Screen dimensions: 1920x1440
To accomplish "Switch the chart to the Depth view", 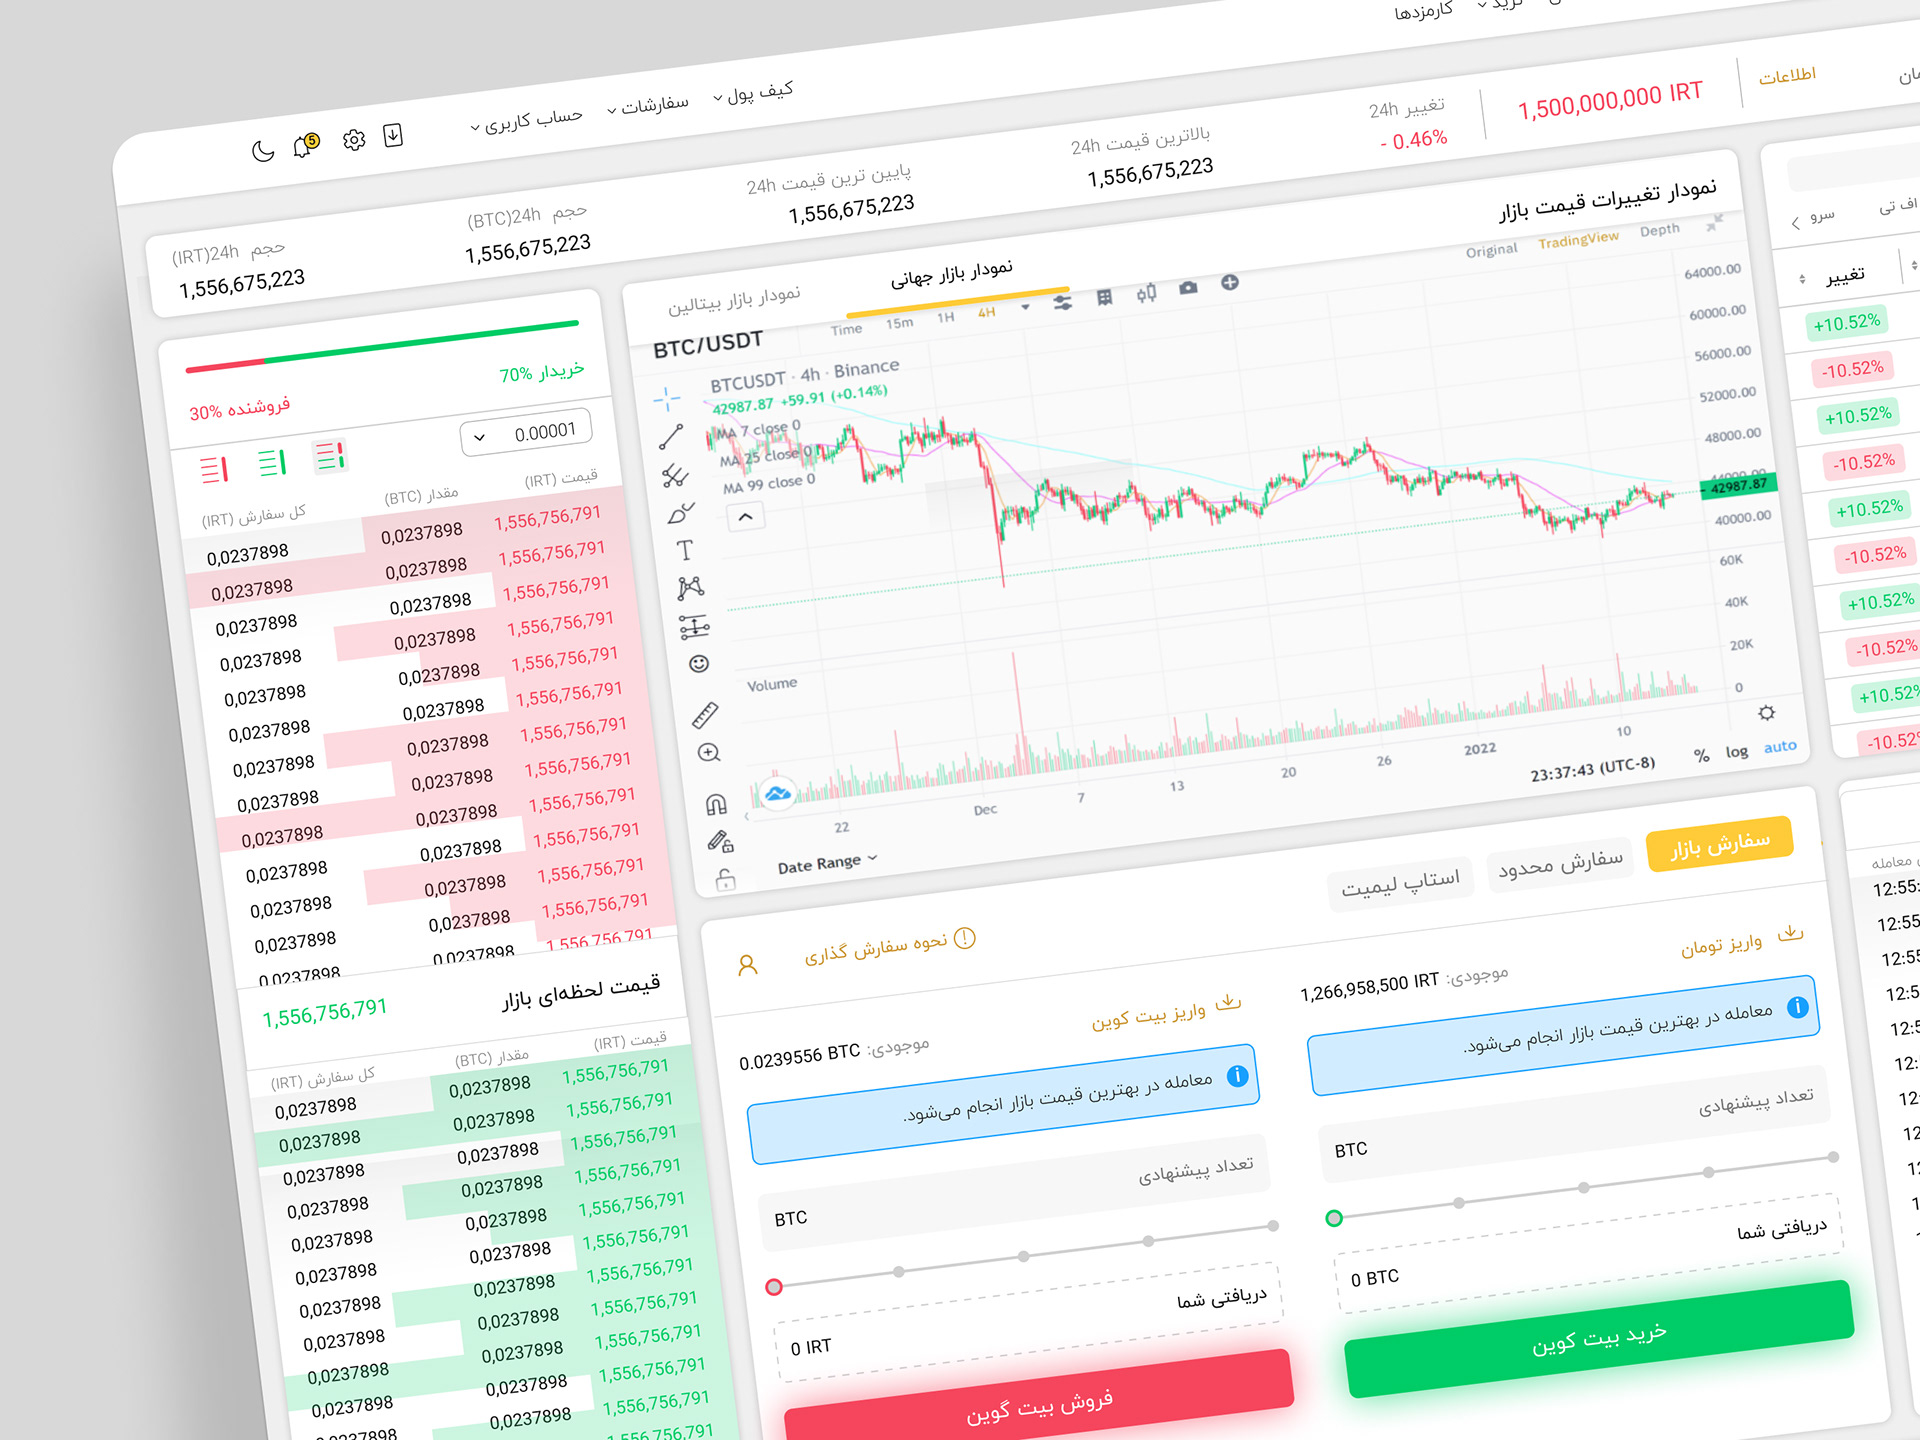I will click(1660, 230).
